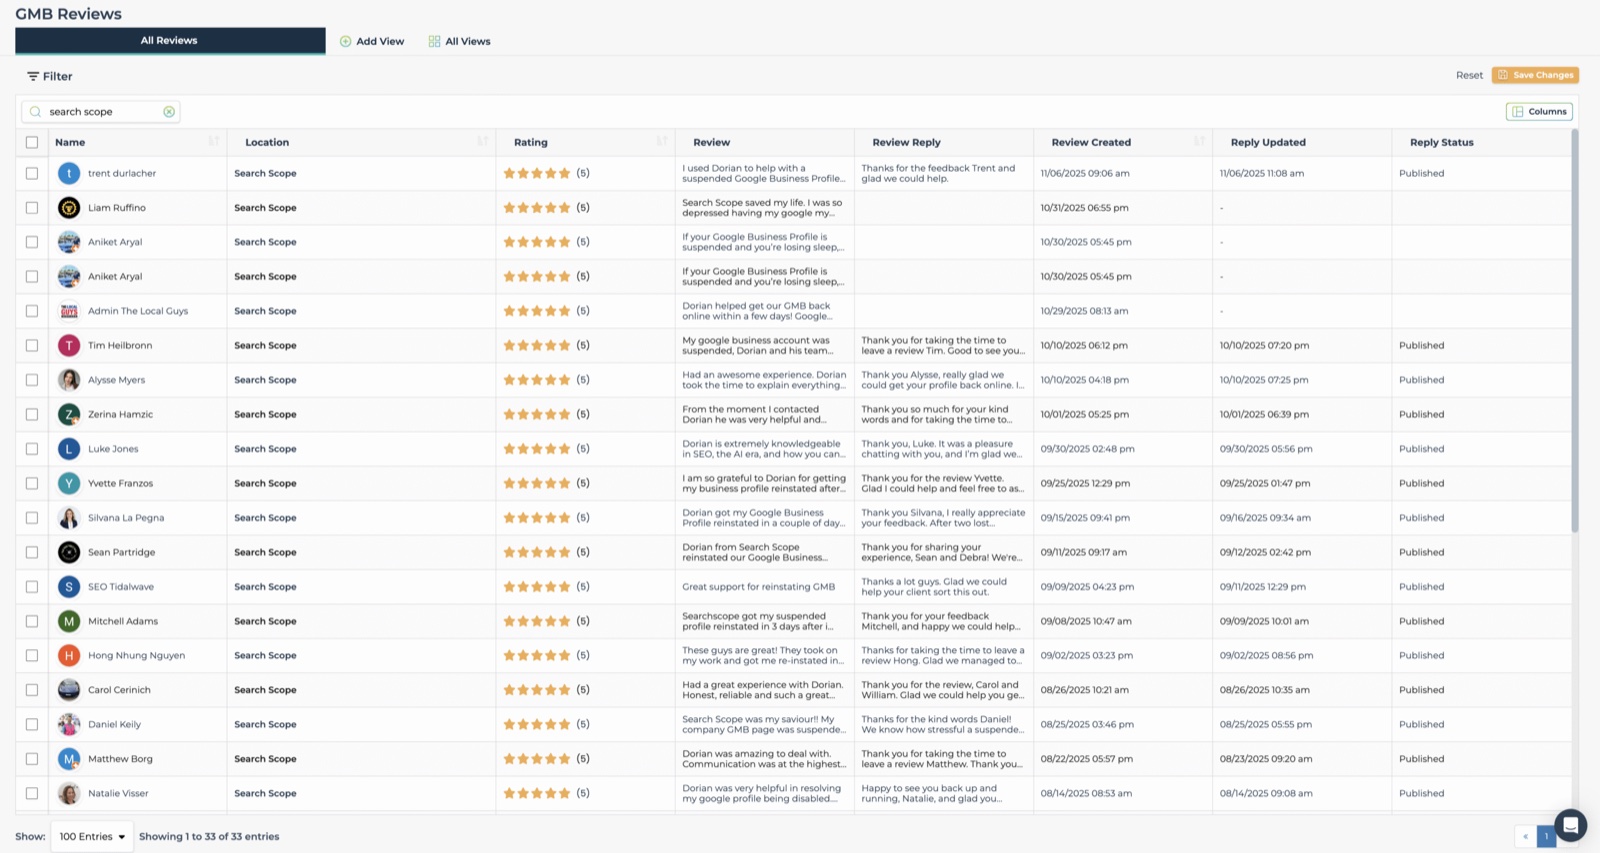The height and width of the screenshot is (853, 1600).
Task: Click Carol Cerinich's review text
Action: pos(763,690)
